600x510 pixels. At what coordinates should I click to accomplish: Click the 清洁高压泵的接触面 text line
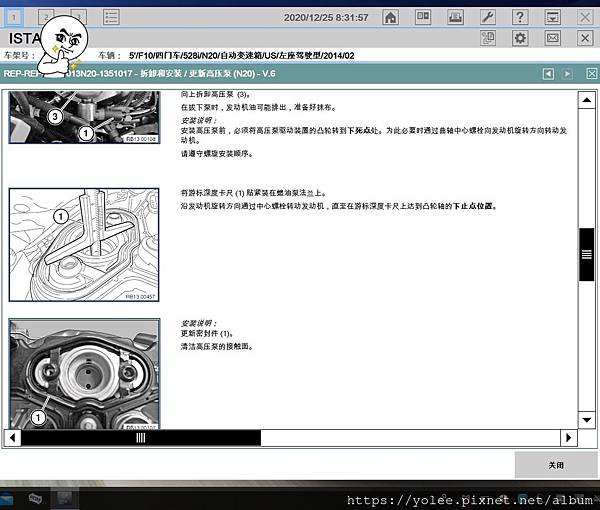[x=217, y=347]
